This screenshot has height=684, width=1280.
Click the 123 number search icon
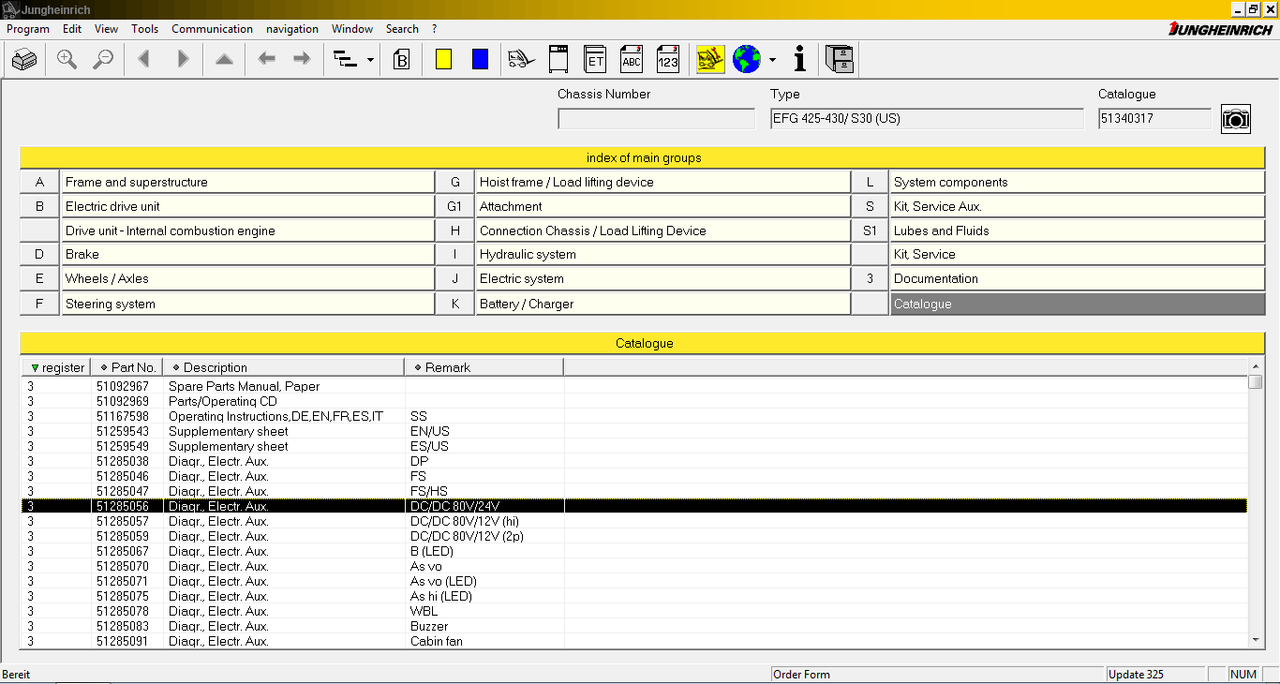coord(667,60)
